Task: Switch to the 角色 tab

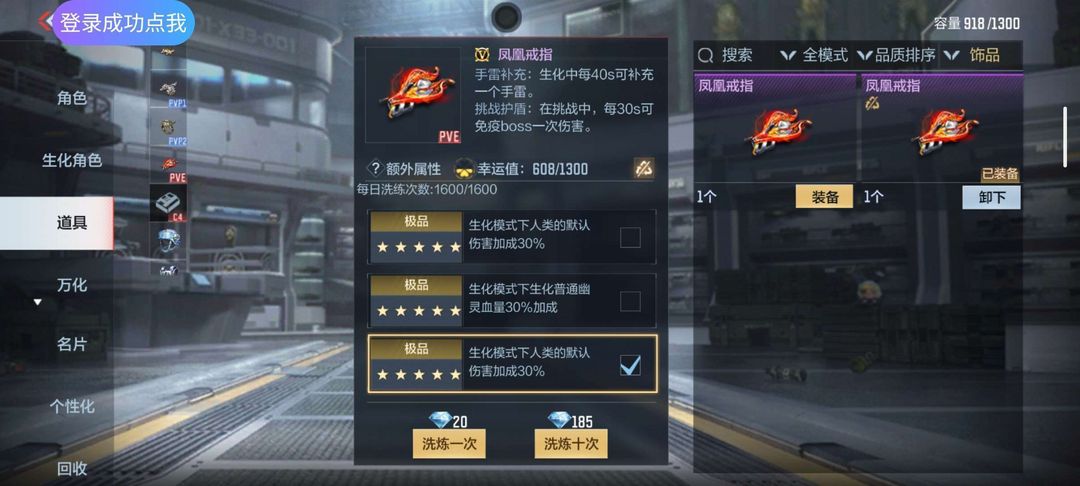Action: (x=72, y=98)
